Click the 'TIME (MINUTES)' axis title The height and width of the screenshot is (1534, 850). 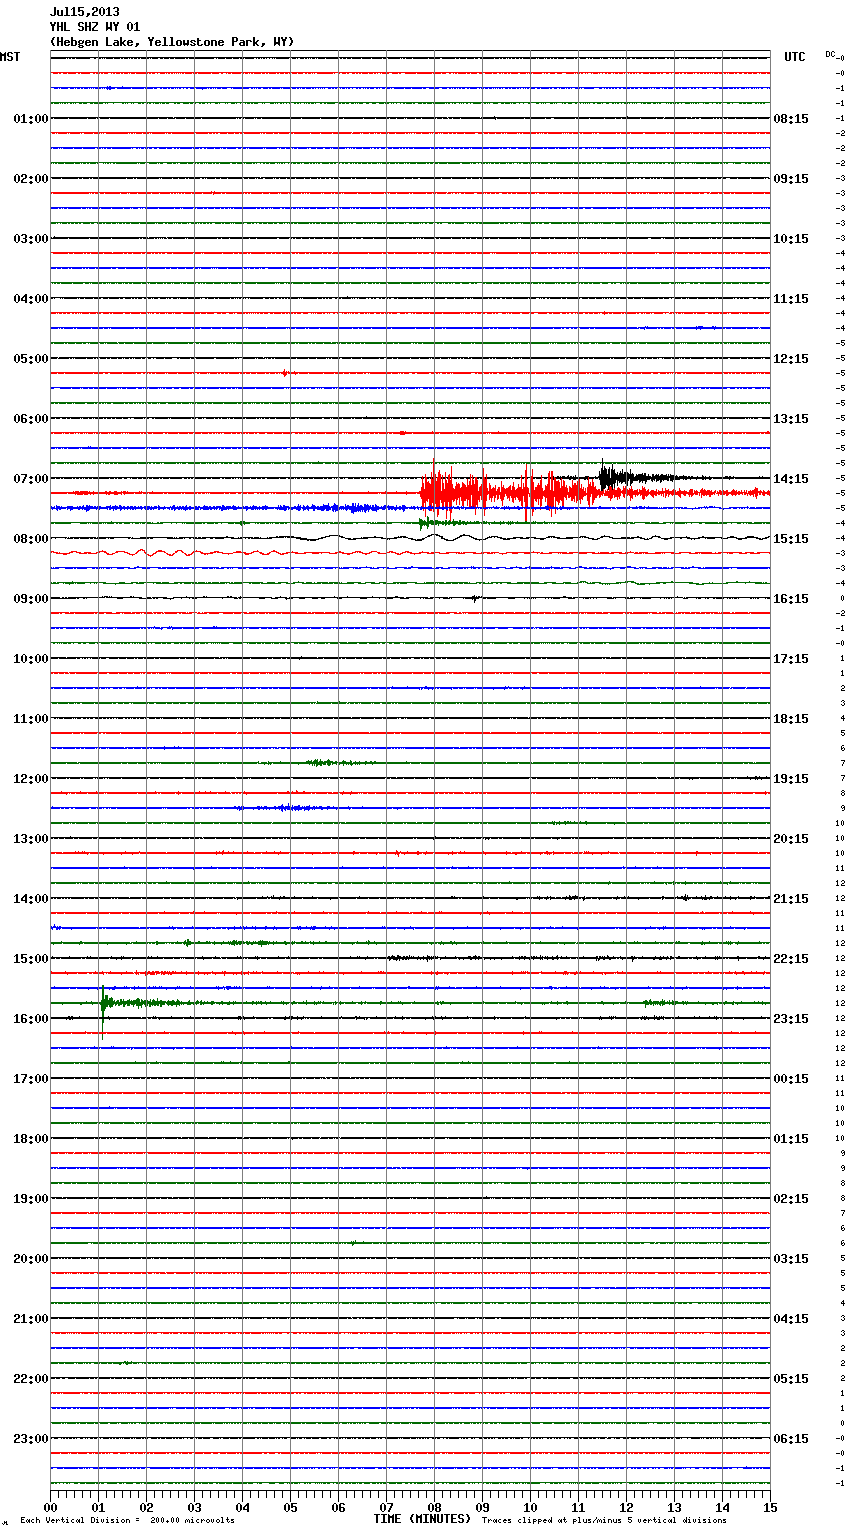click(422, 1519)
